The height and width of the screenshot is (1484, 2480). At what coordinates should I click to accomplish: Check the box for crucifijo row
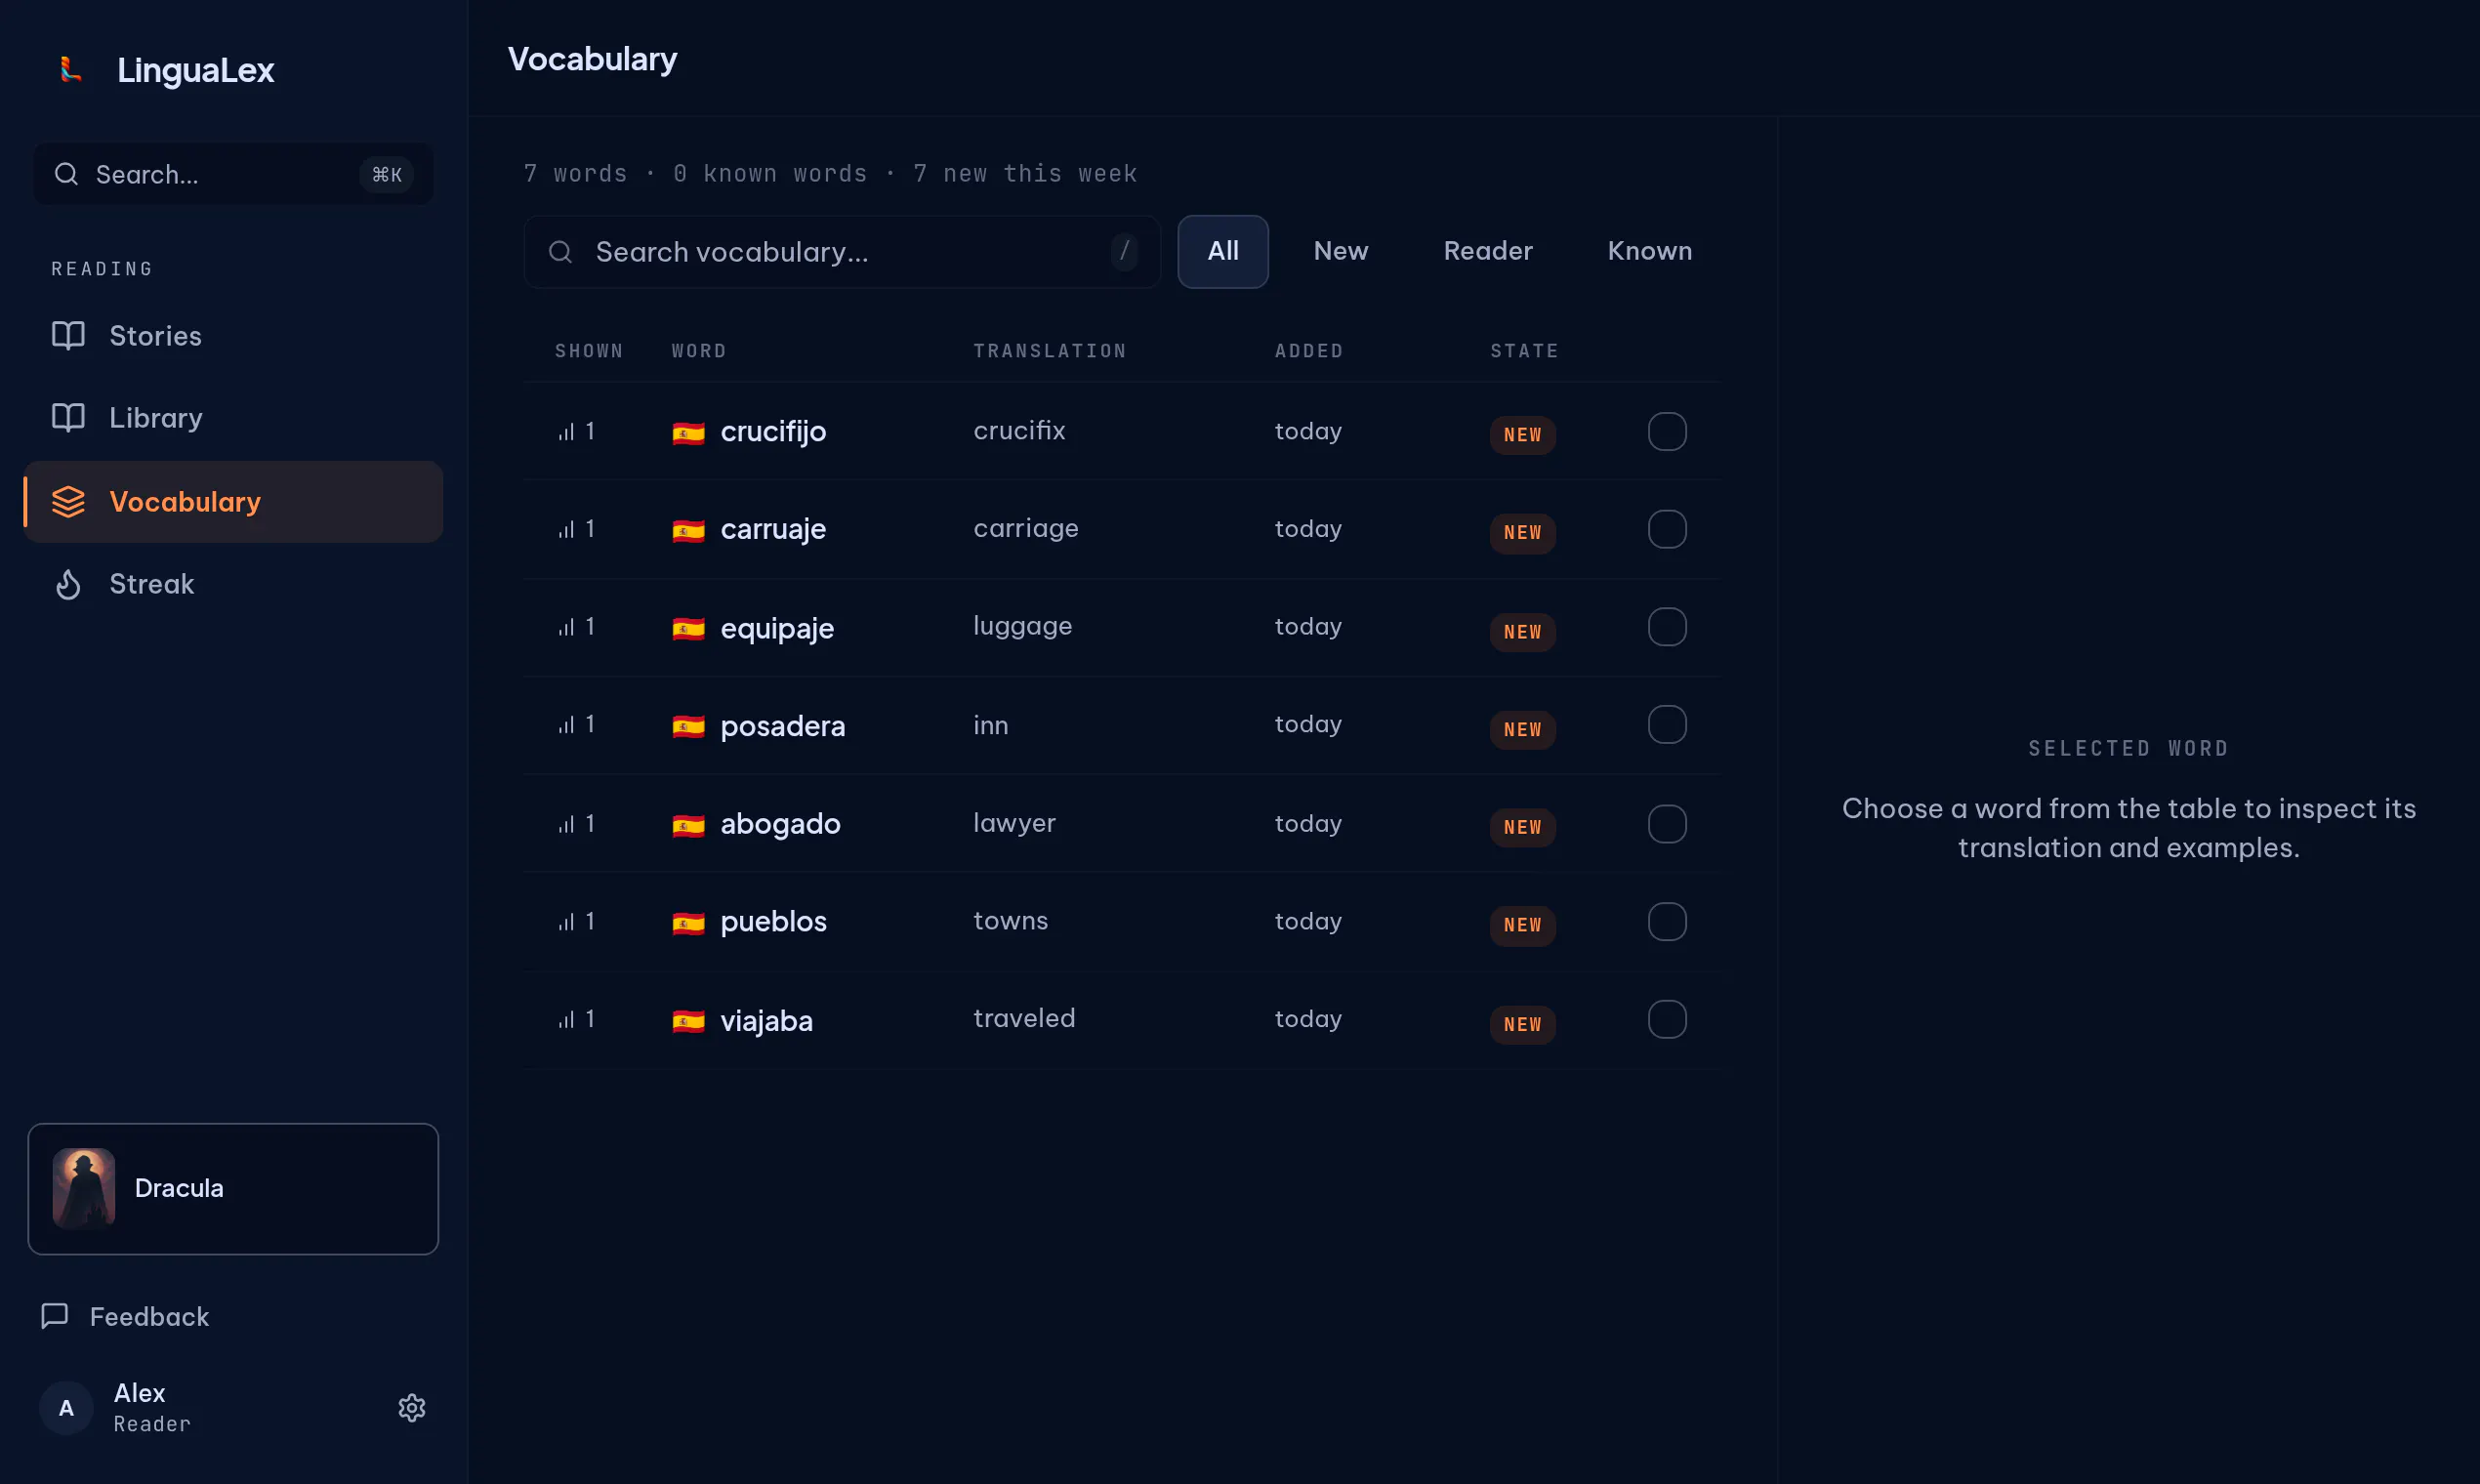click(x=1666, y=431)
